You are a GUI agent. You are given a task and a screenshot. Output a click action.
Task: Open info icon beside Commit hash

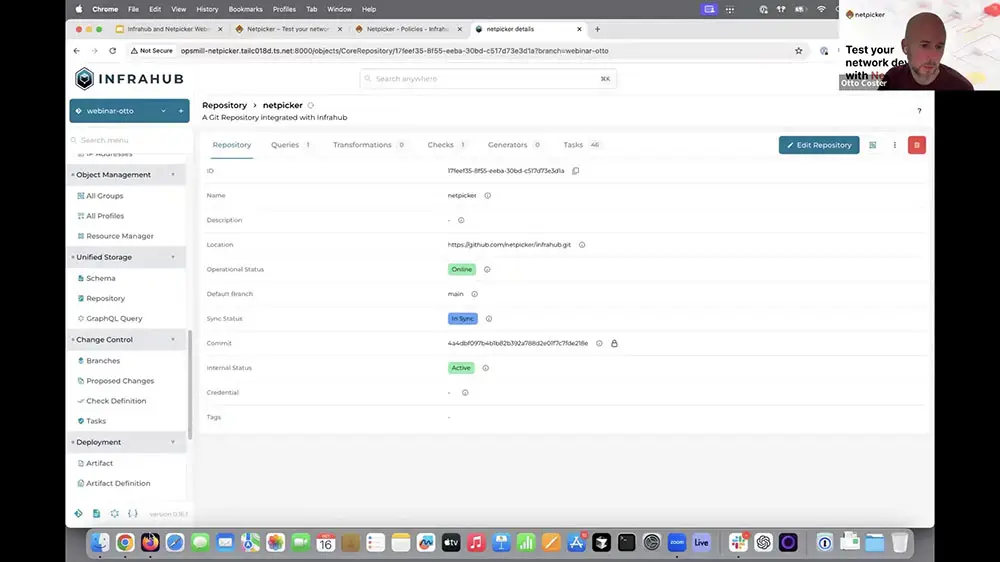[599, 343]
